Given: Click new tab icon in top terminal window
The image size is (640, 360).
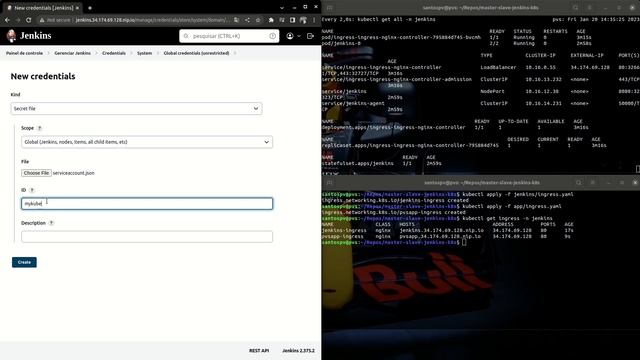Looking at the screenshot, I should tap(329, 7).
